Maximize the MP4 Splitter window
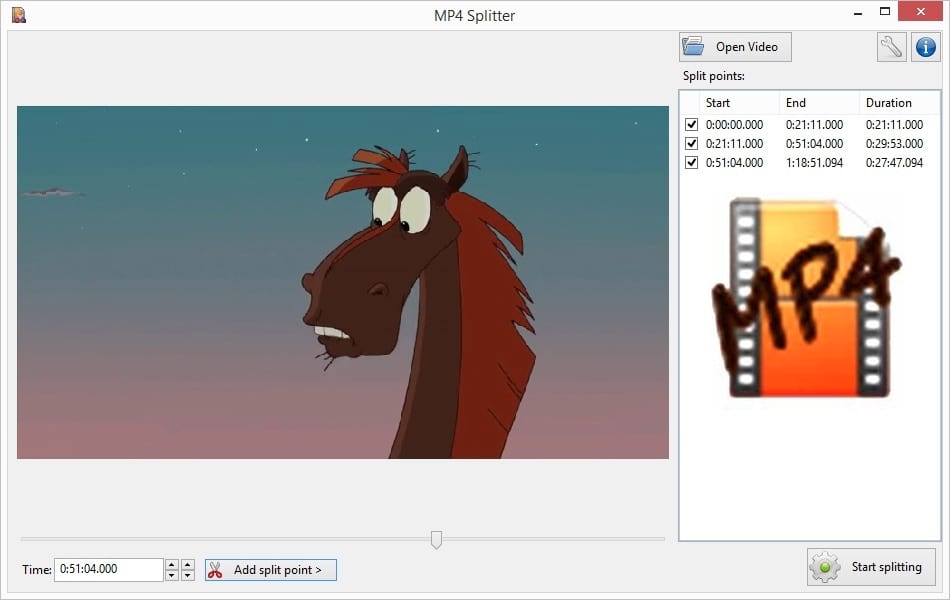Screen dimensions: 950x600 point(885,12)
